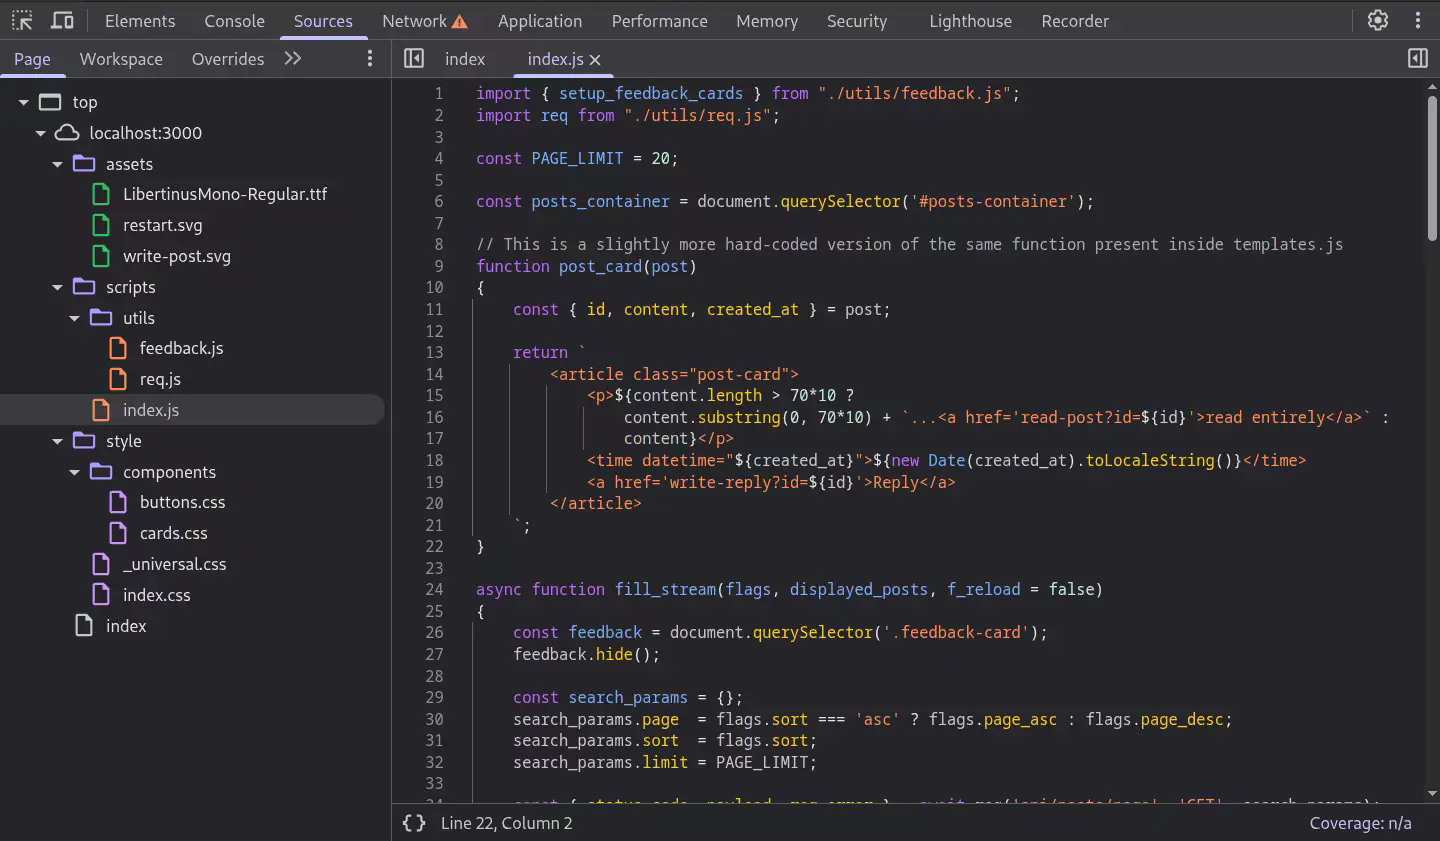This screenshot has height=841, width=1440.
Task: Collapse the assets folder
Action: (x=58, y=164)
